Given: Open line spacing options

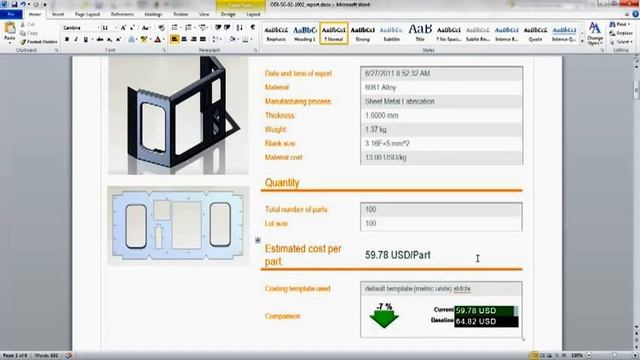Looking at the screenshot, I should pyautogui.click(x=216, y=40).
